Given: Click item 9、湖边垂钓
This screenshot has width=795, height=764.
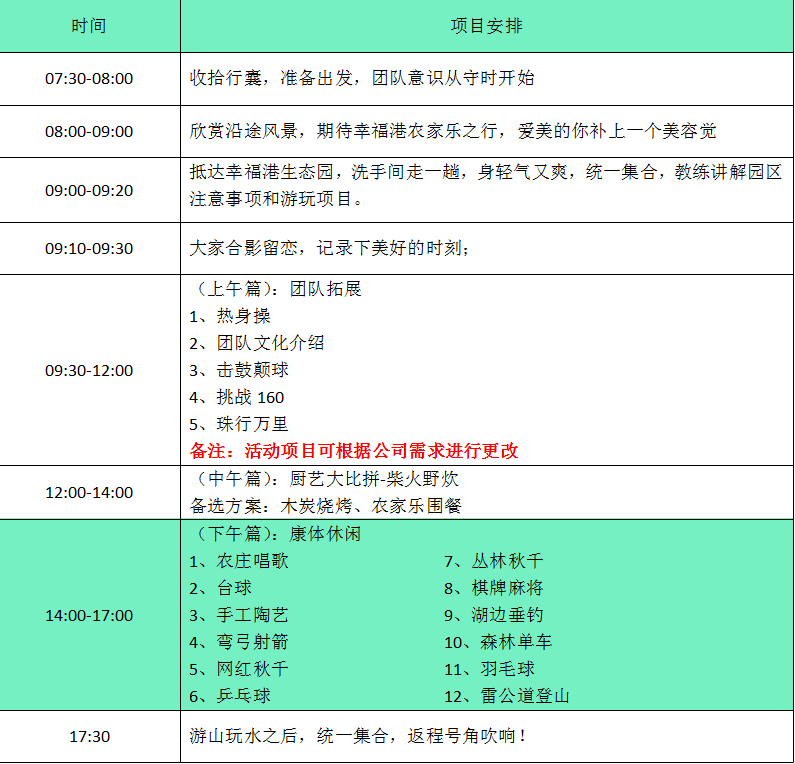Looking at the screenshot, I should (x=494, y=615).
